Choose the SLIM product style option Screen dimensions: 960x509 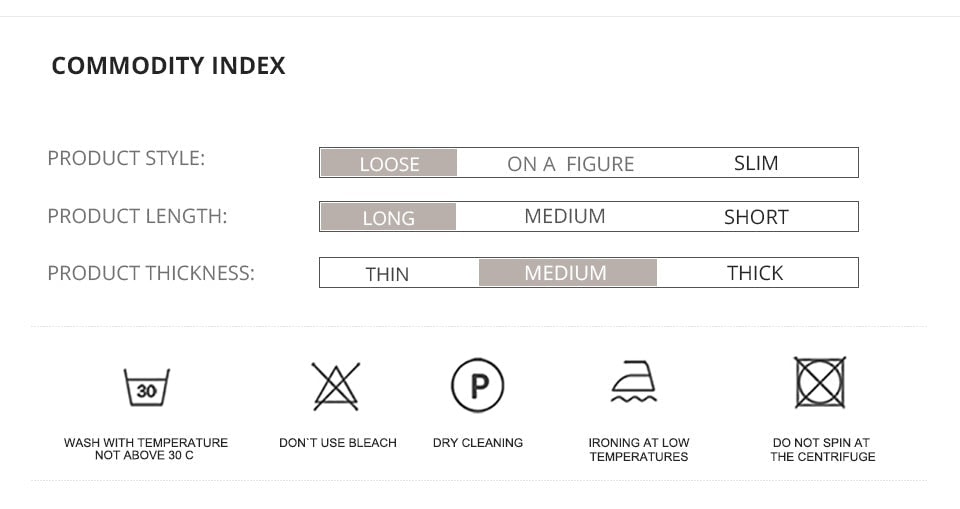click(x=756, y=163)
